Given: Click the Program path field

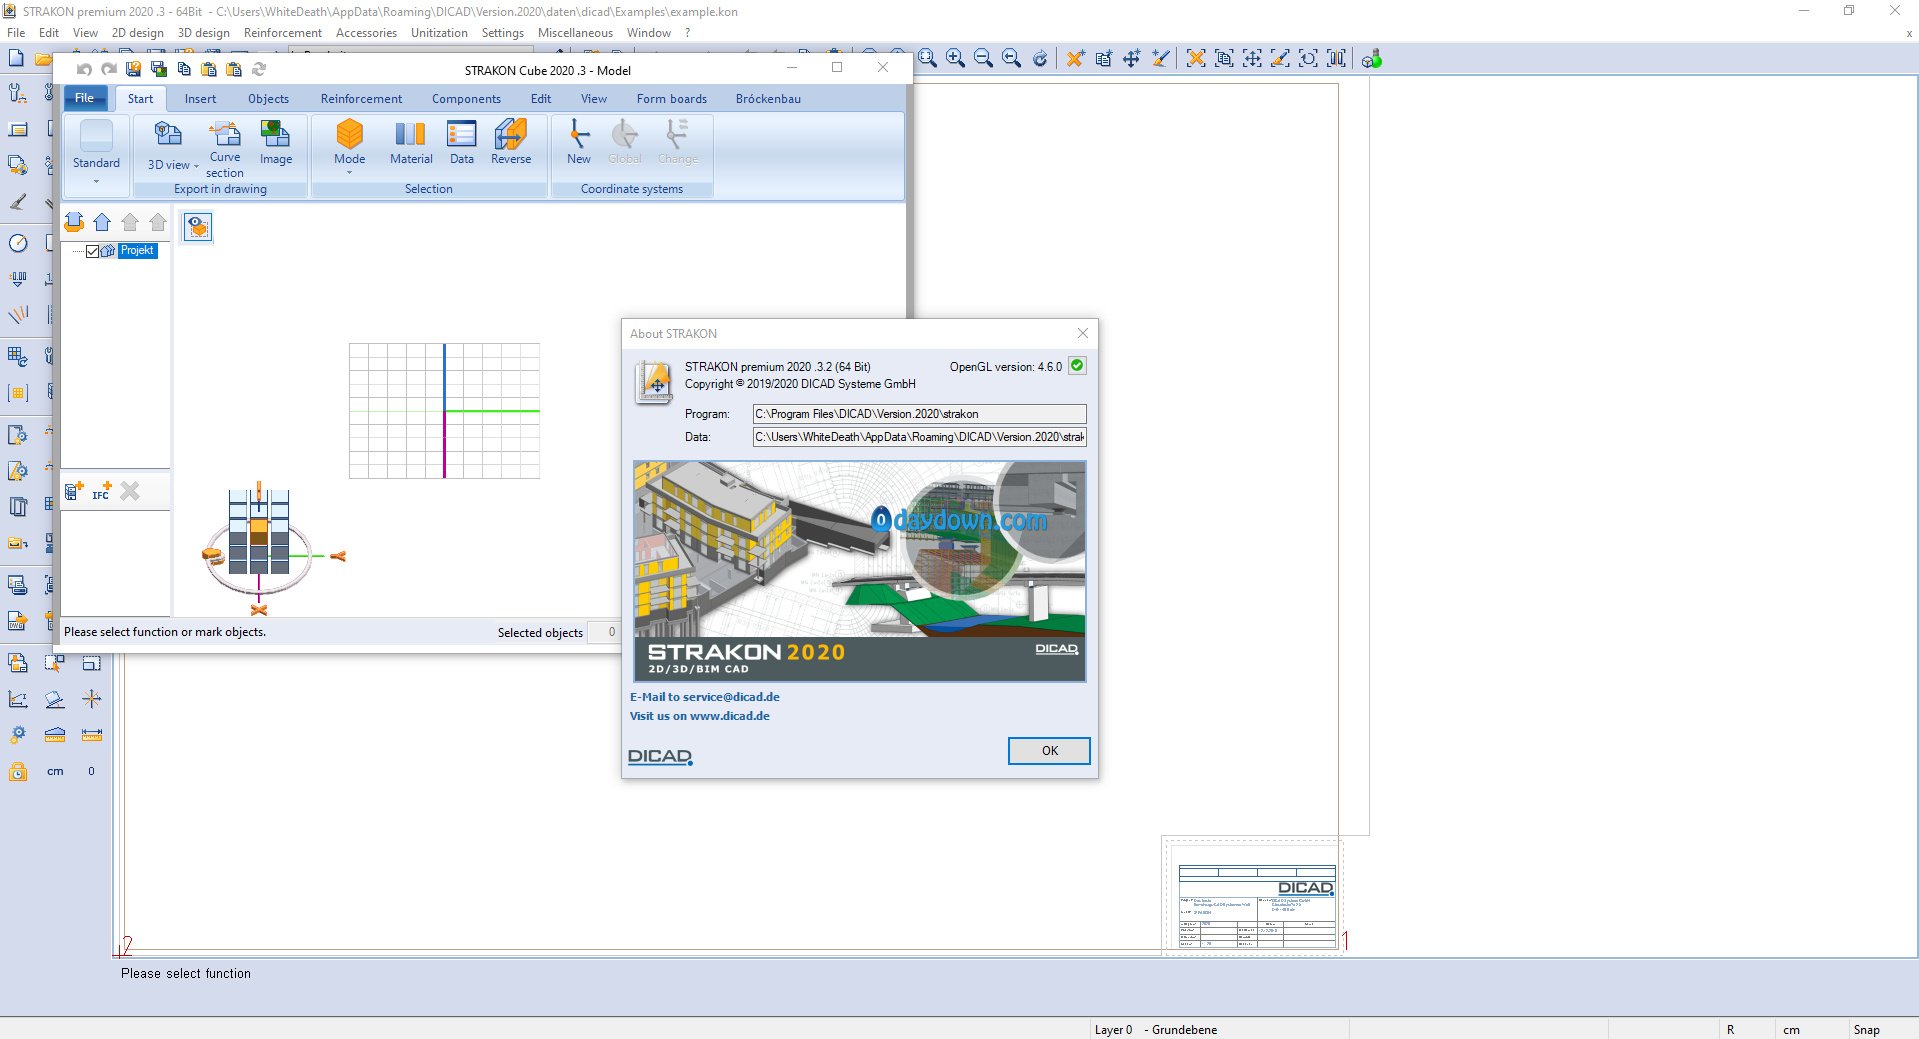Looking at the screenshot, I should point(919,414).
